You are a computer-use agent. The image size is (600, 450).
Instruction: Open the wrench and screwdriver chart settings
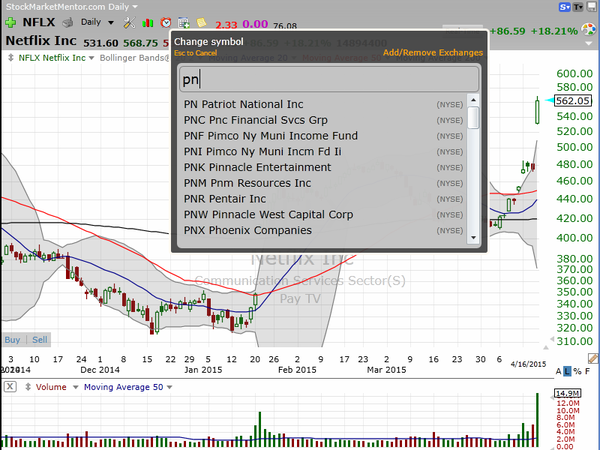pos(129,23)
